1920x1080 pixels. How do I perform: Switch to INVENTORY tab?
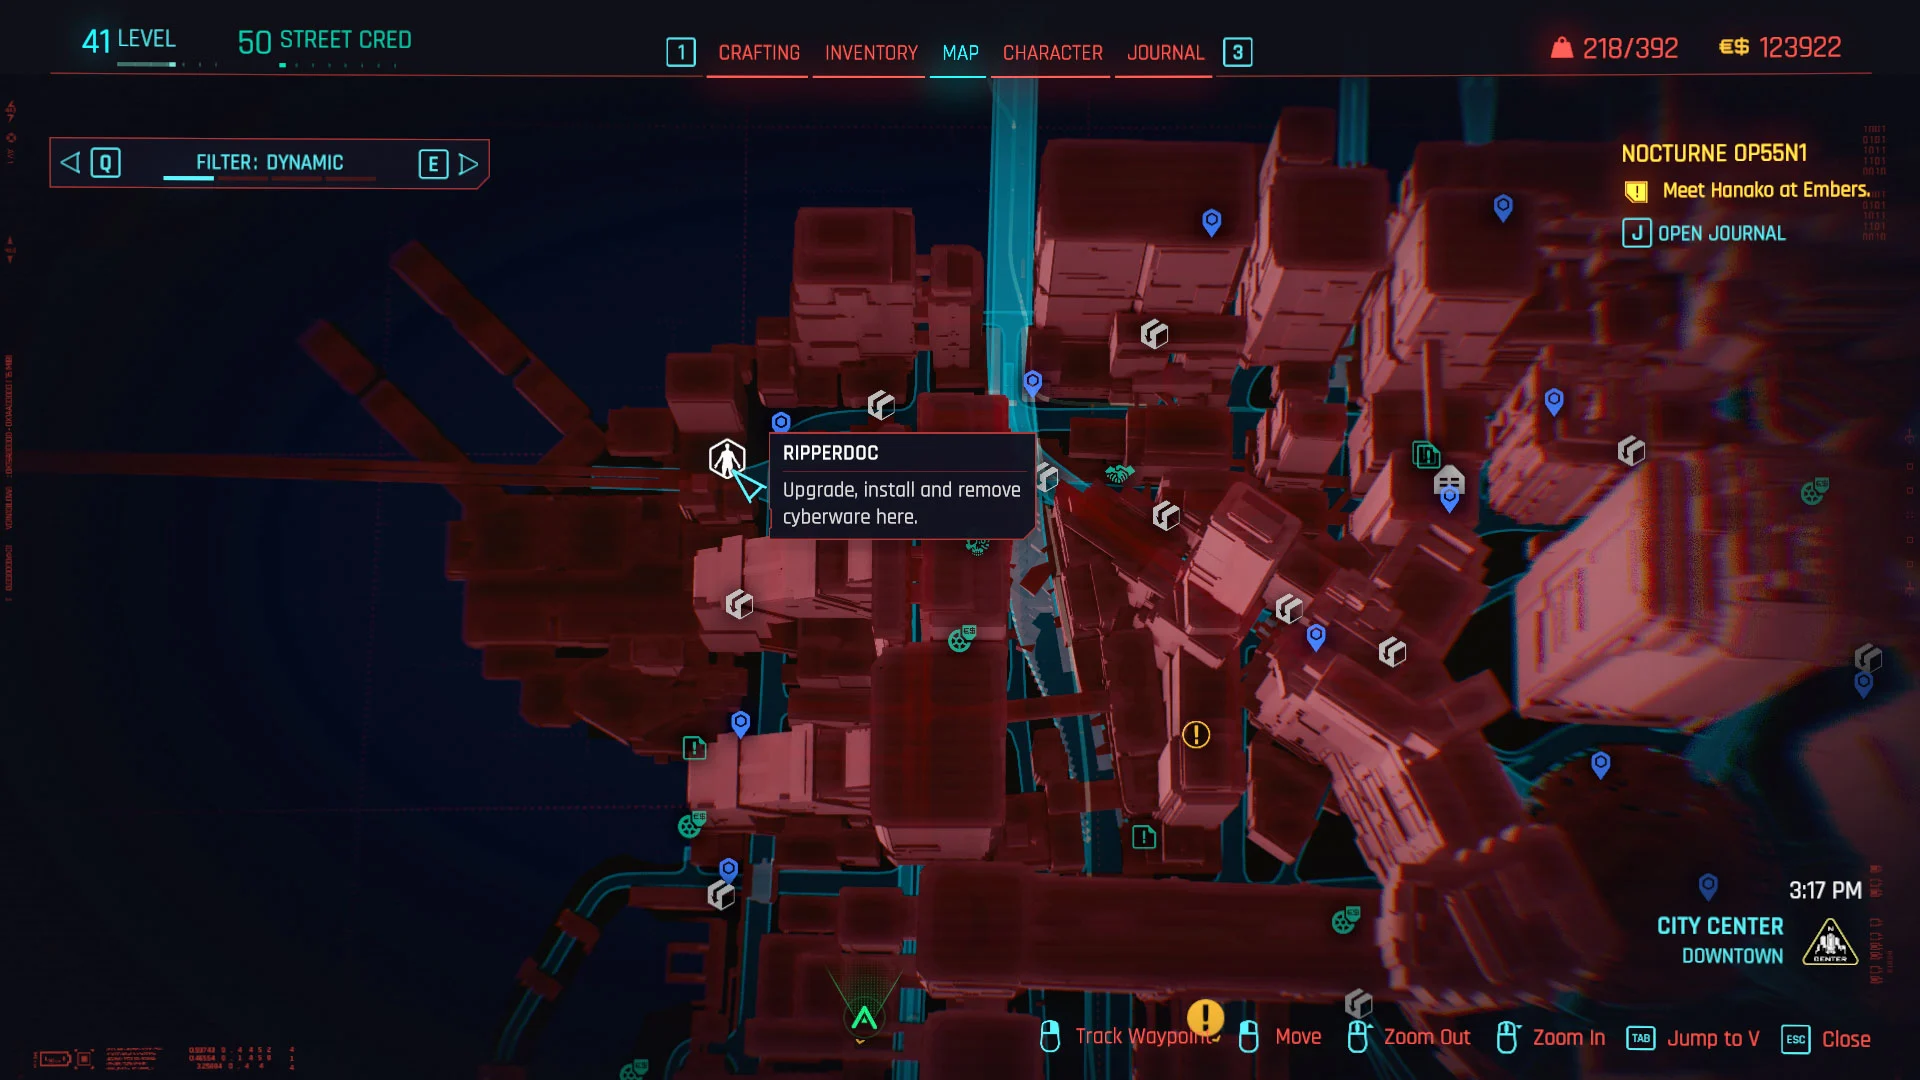[870, 53]
